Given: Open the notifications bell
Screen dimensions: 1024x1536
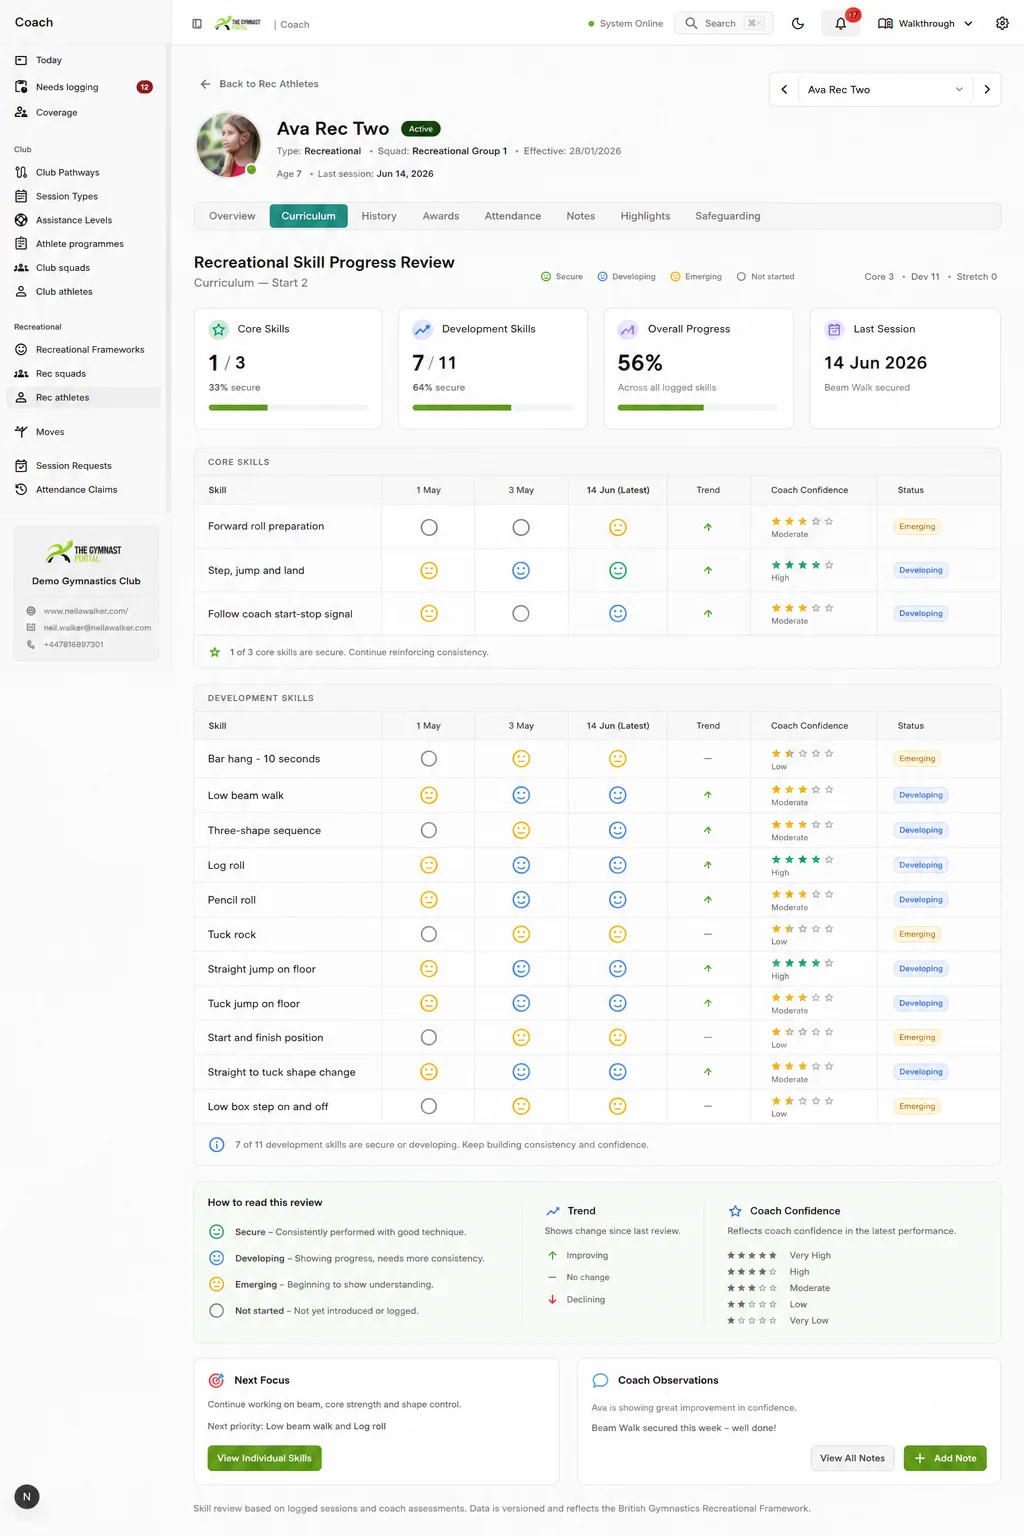Looking at the screenshot, I should (841, 24).
